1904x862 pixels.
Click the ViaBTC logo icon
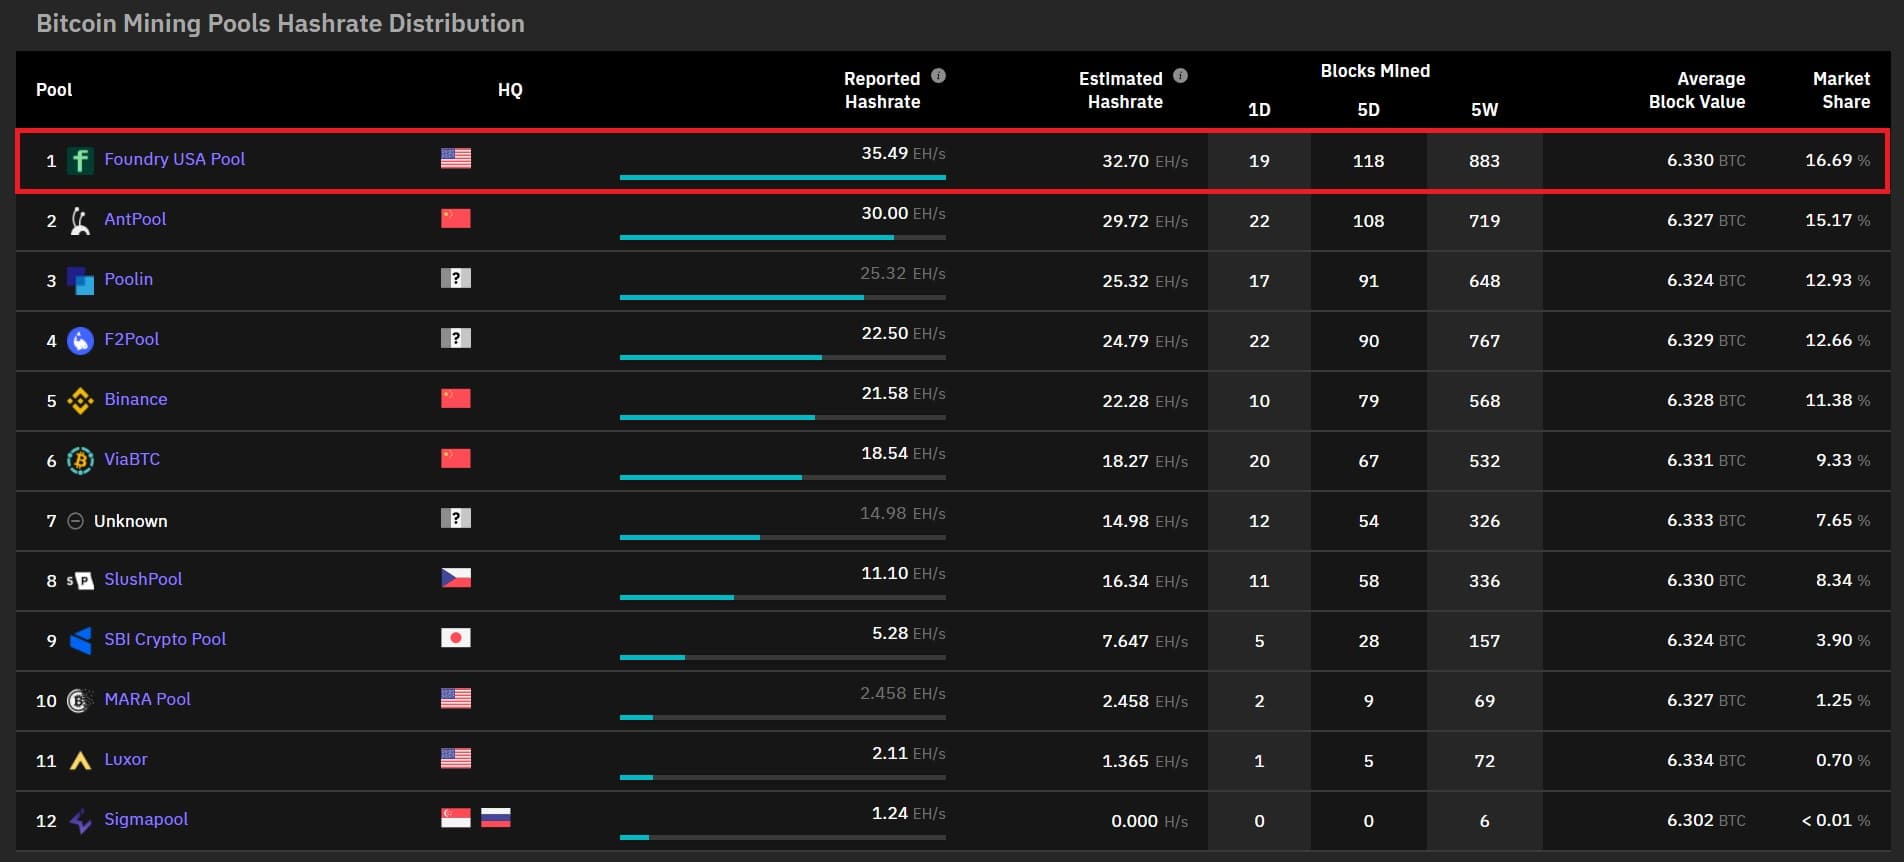click(x=80, y=460)
